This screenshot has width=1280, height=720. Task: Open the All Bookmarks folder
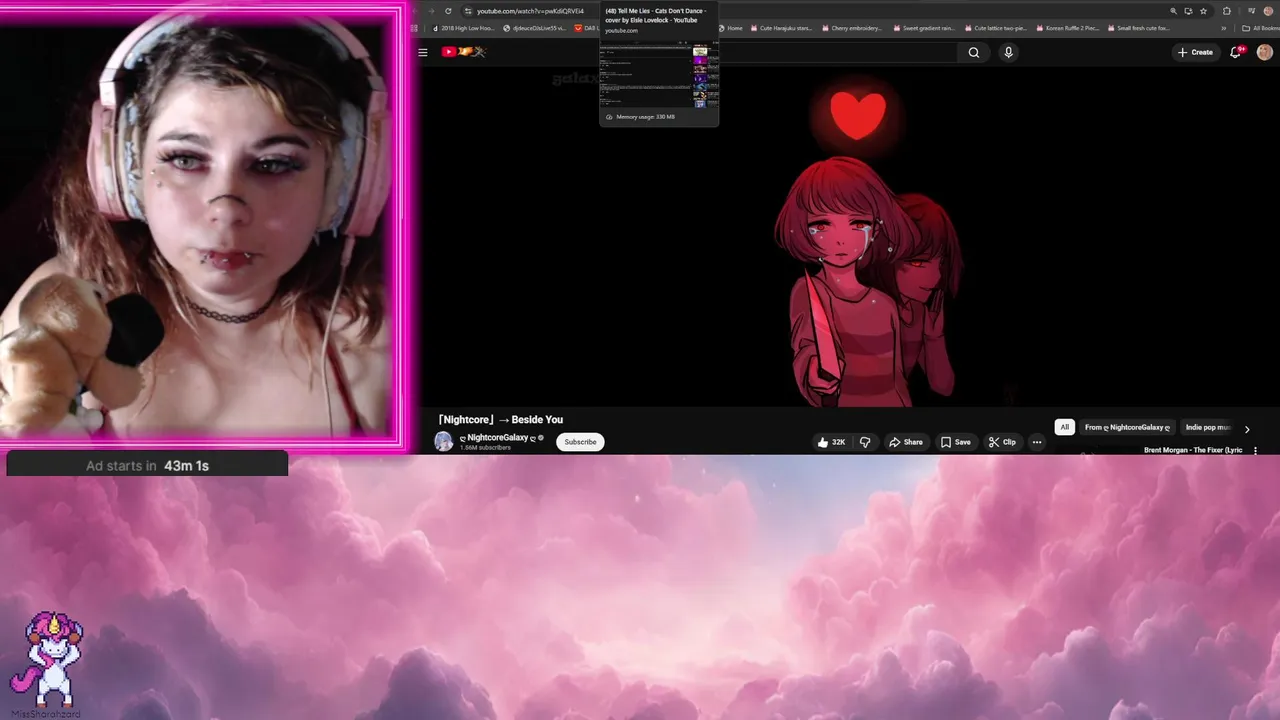click(x=1259, y=28)
